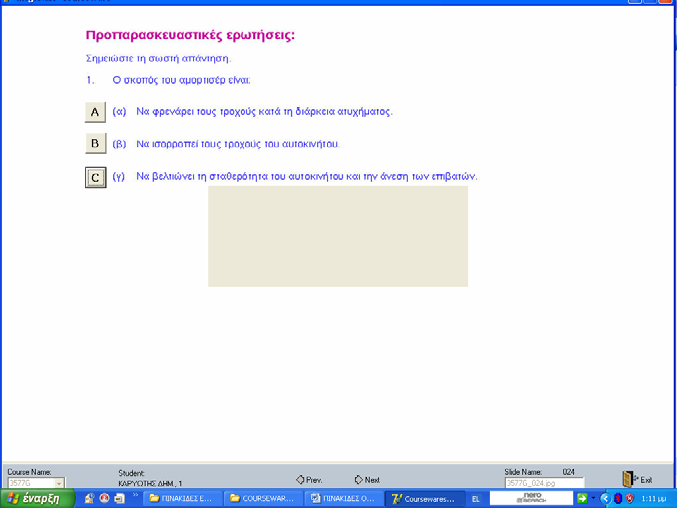Expand hidden tray icons arrow

pyautogui.click(x=605, y=499)
